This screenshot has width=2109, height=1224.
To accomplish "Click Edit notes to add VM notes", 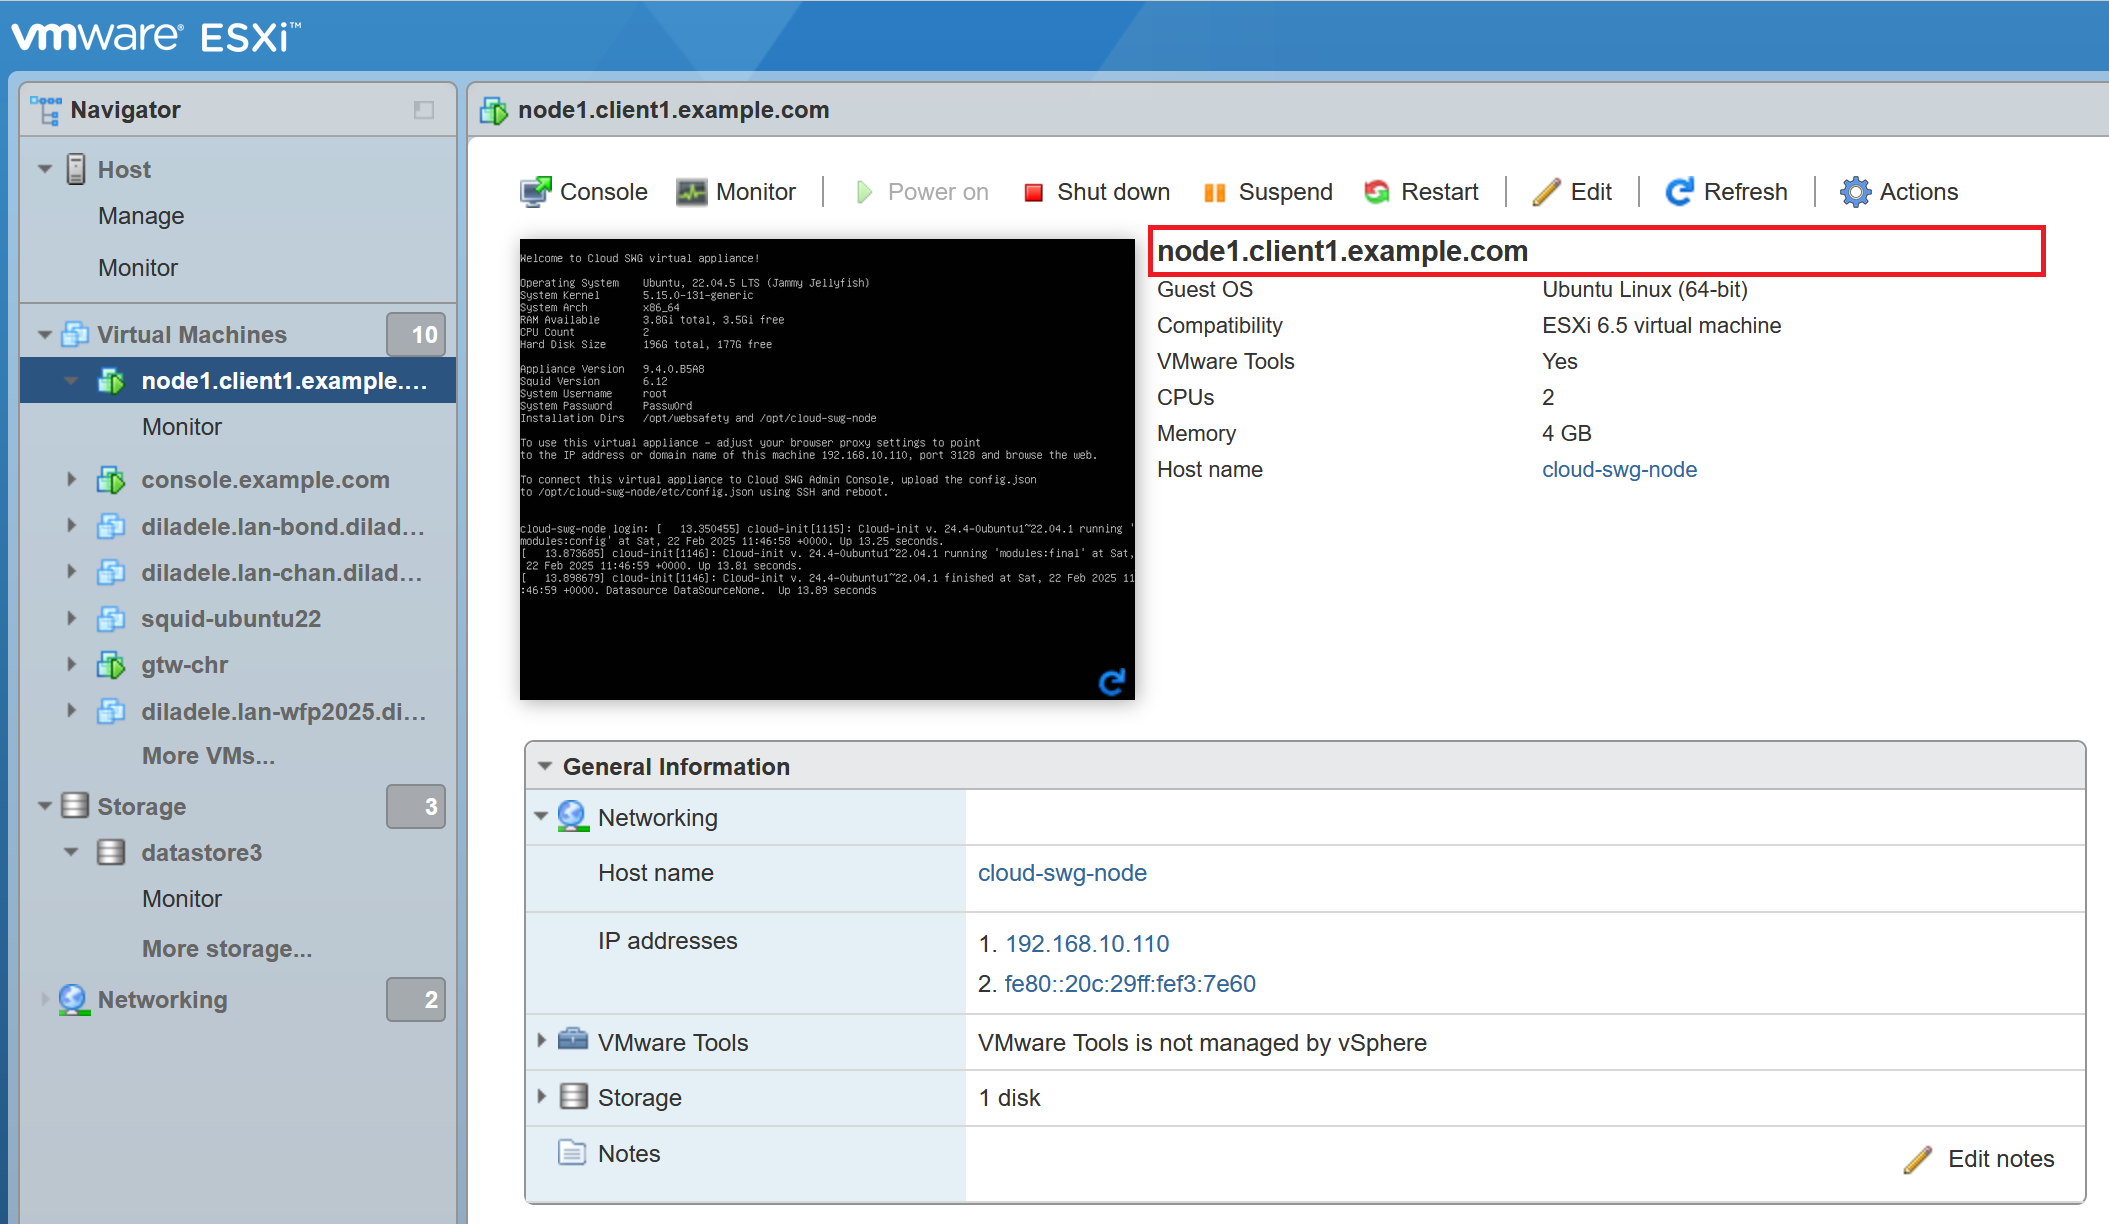I will [1988, 1160].
